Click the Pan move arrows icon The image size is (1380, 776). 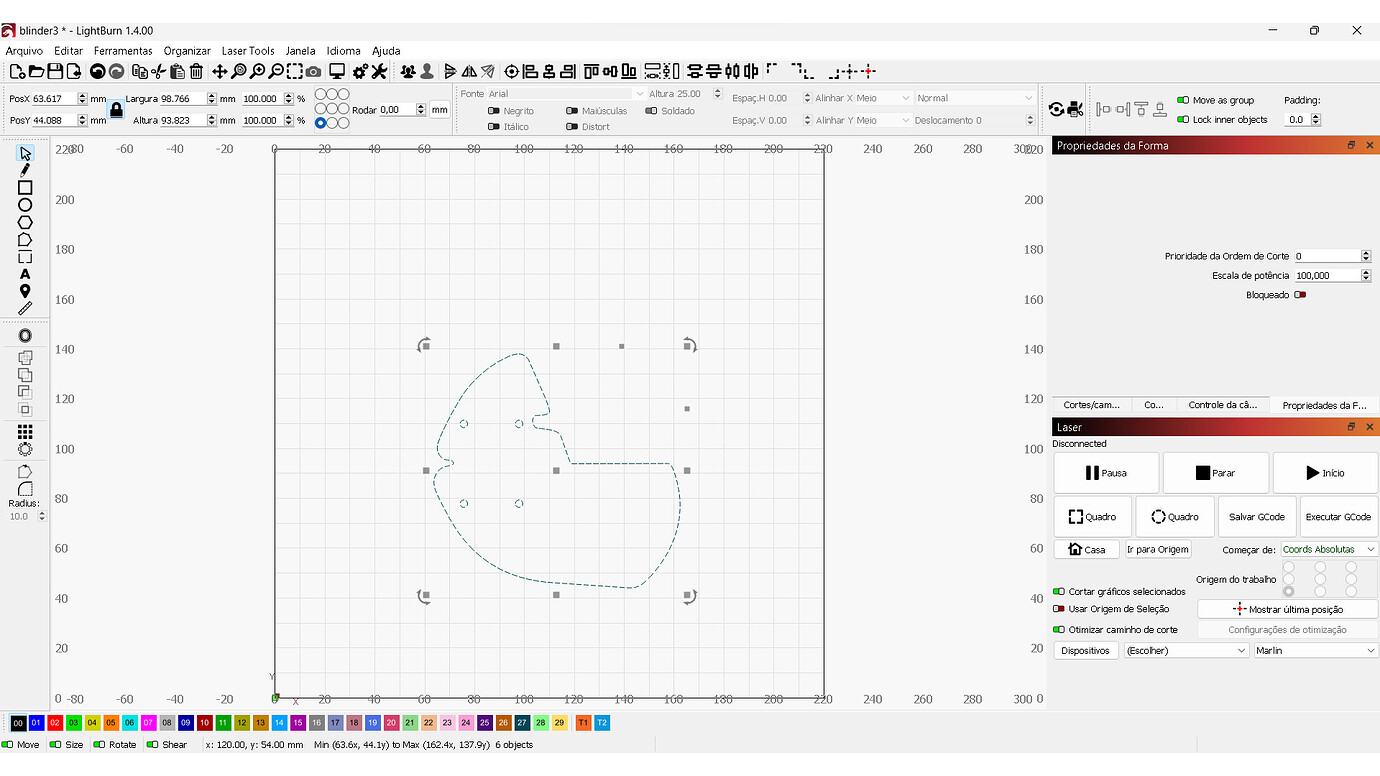point(220,71)
